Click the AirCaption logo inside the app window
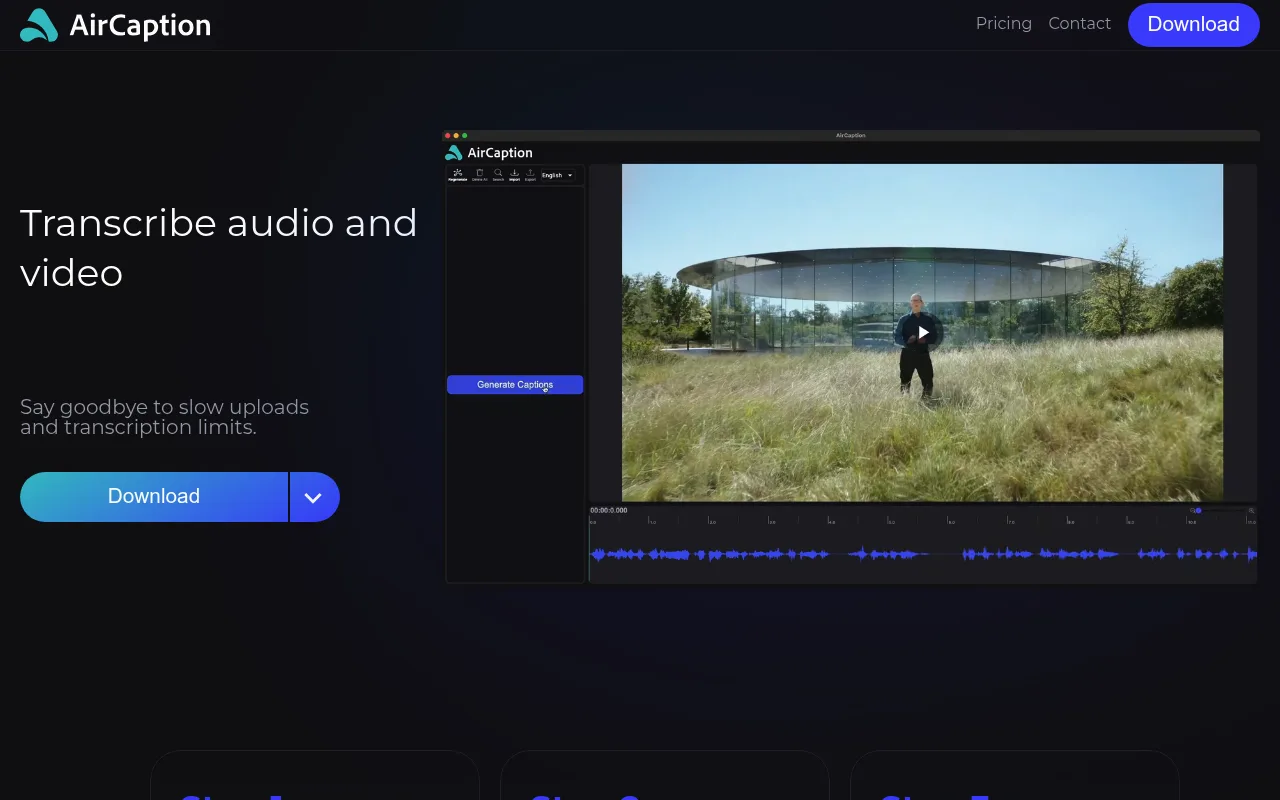This screenshot has width=1280, height=800. [x=489, y=153]
